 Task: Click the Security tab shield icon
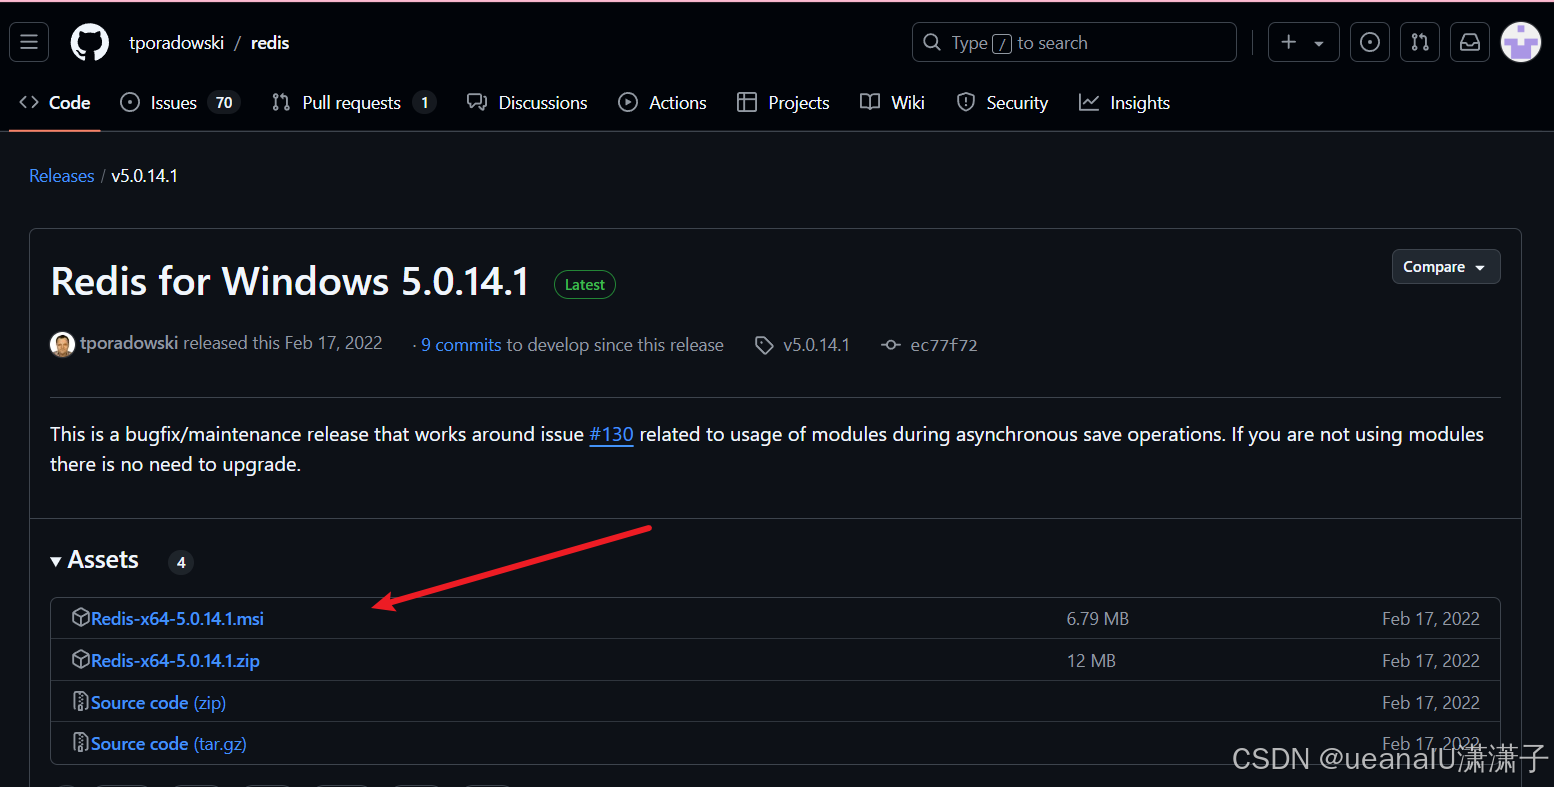(x=966, y=102)
